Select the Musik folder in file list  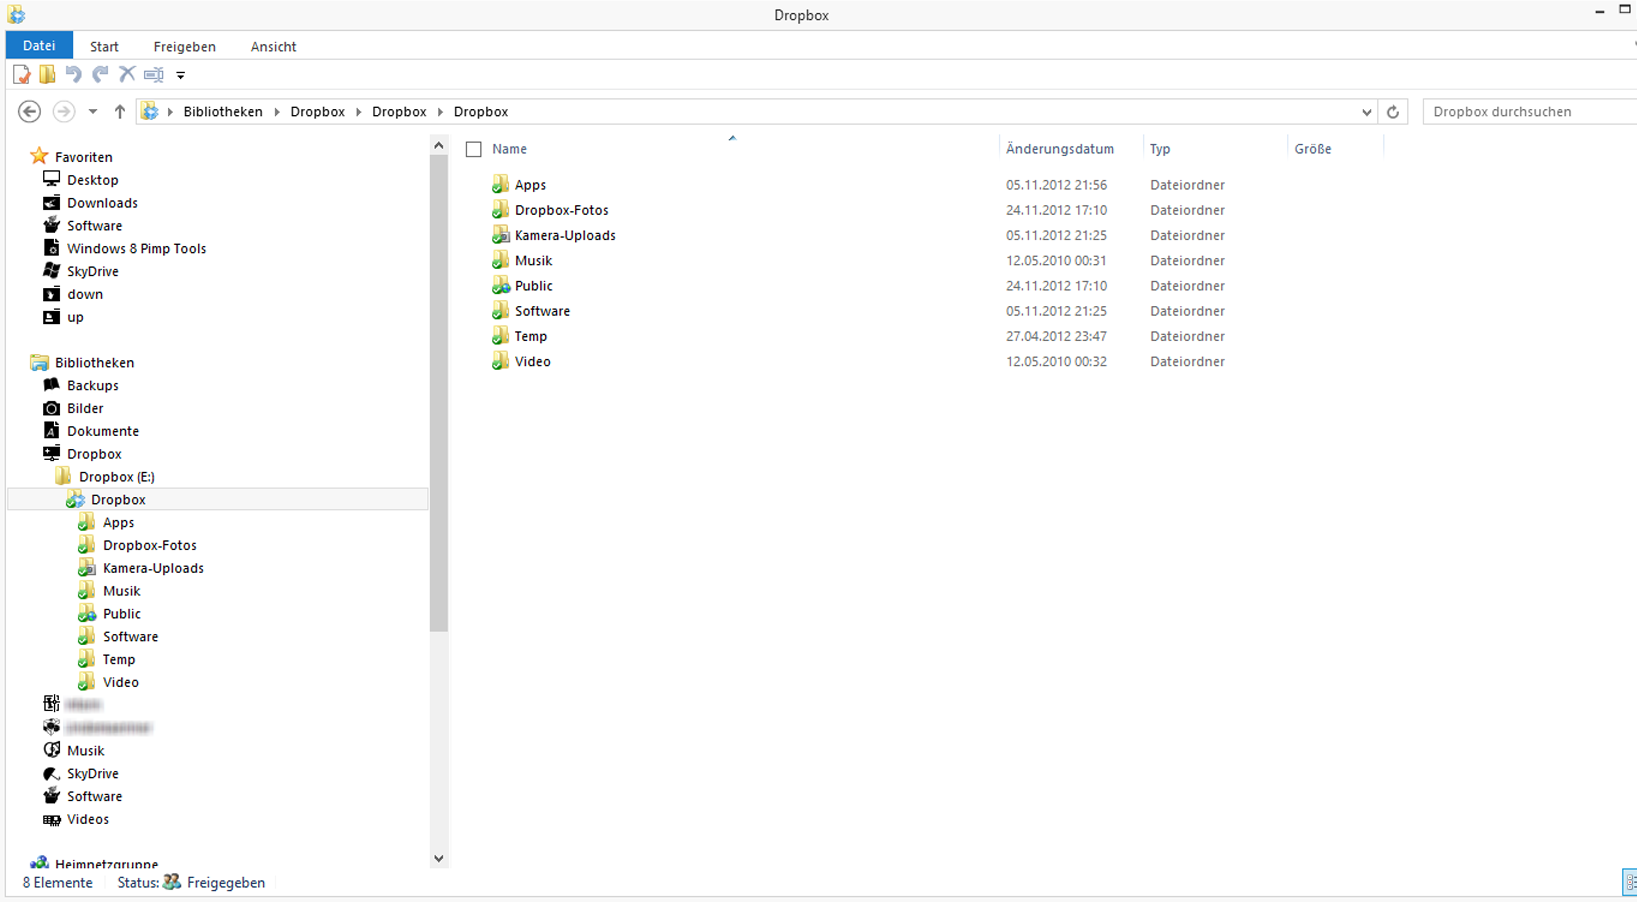(x=533, y=260)
